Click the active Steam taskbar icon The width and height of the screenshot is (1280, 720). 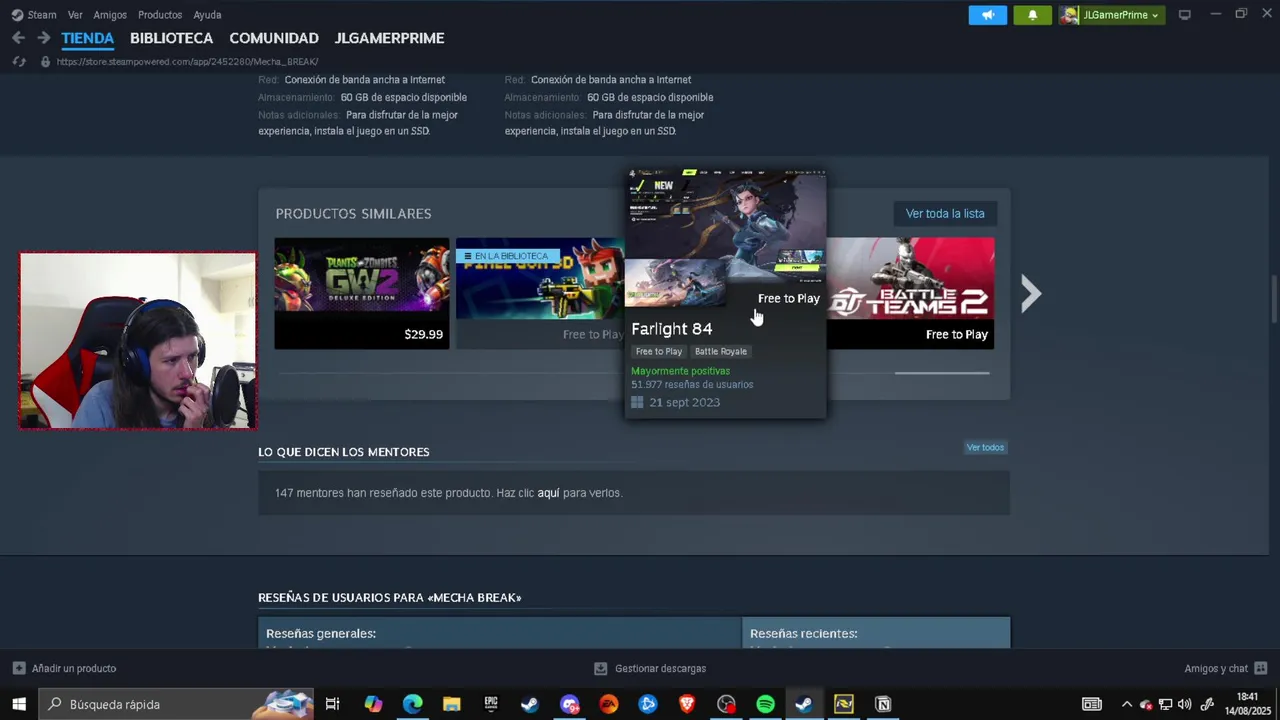click(804, 704)
